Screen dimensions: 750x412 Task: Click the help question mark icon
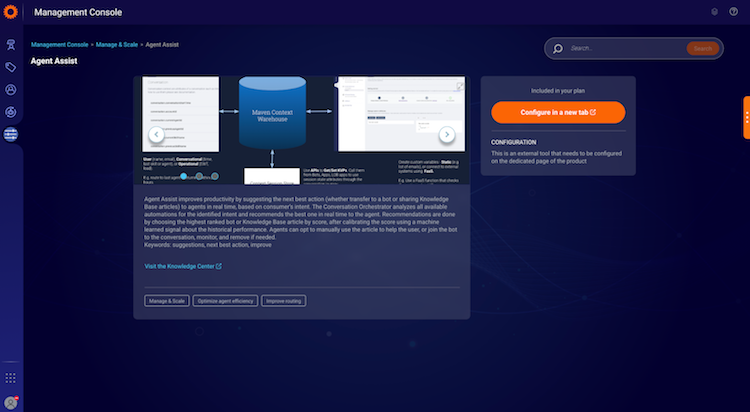[733, 11]
